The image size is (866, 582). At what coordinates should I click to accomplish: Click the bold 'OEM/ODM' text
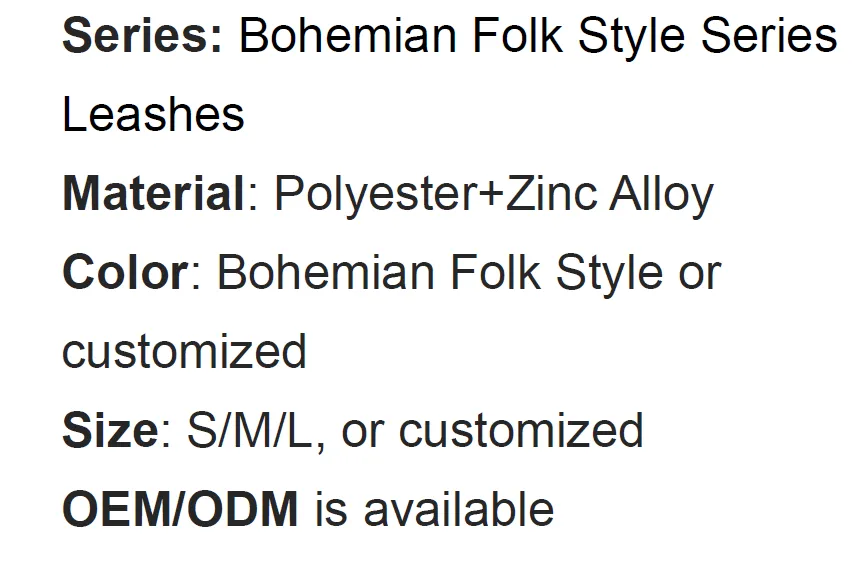(180, 509)
